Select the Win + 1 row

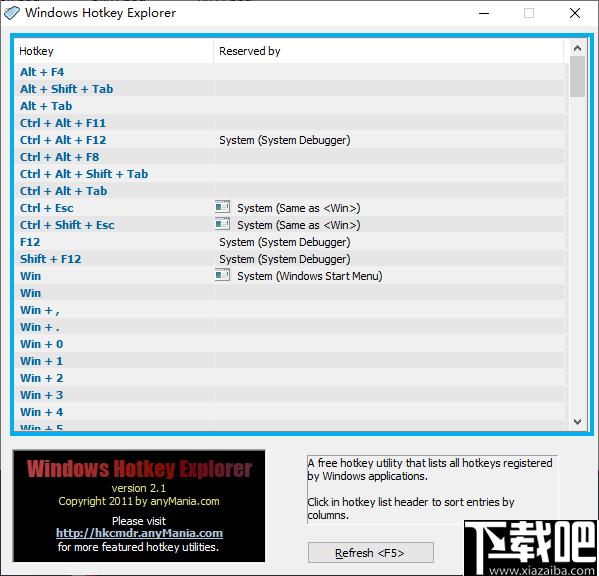tap(290, 361)
